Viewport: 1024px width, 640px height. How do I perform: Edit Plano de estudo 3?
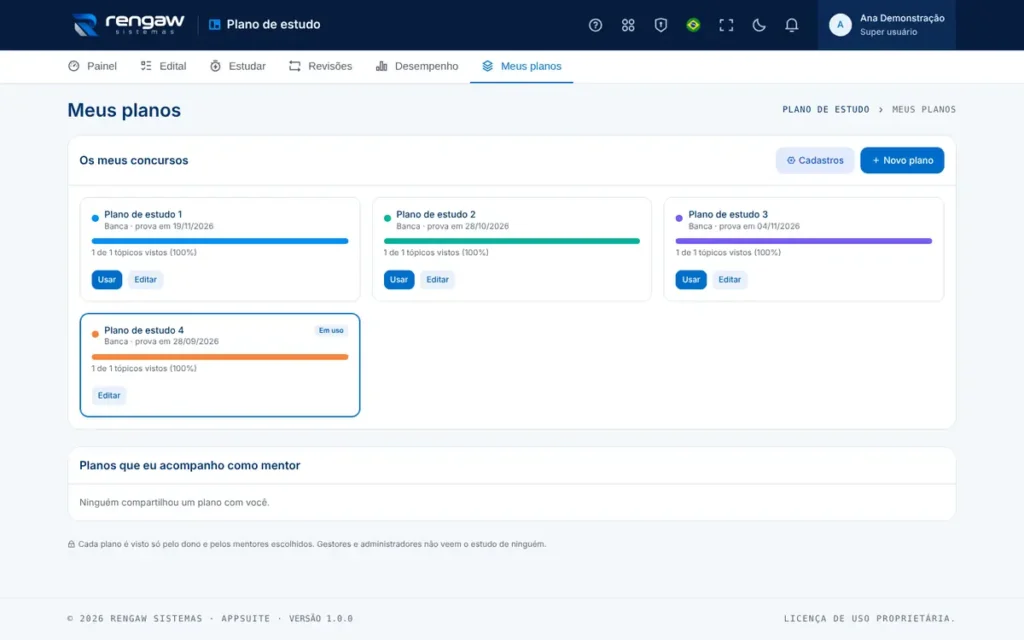(x=729, y=280)
